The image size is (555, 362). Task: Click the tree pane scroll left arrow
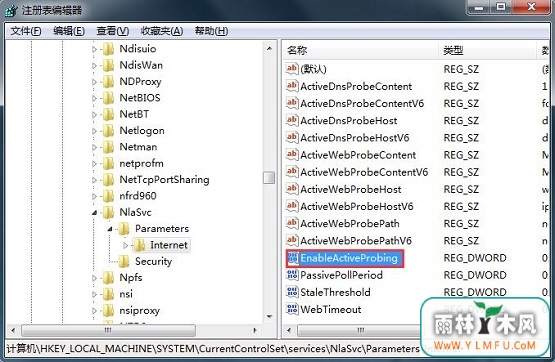[x=12, y=331]
